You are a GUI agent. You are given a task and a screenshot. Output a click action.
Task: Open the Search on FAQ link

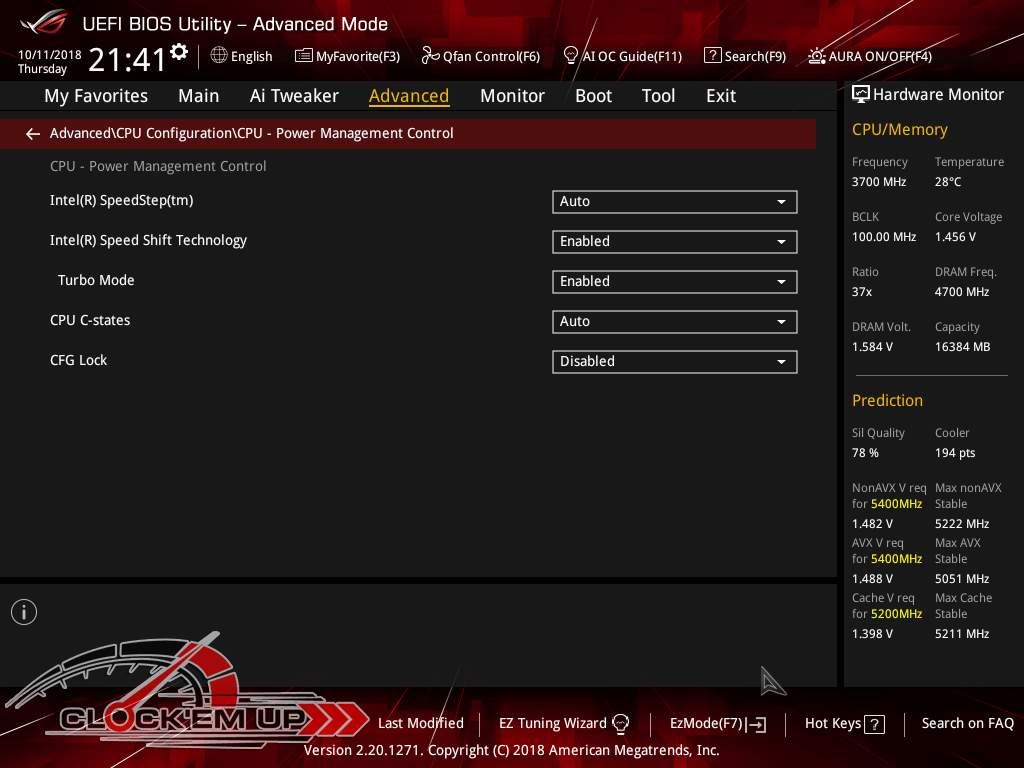point(967,723)
